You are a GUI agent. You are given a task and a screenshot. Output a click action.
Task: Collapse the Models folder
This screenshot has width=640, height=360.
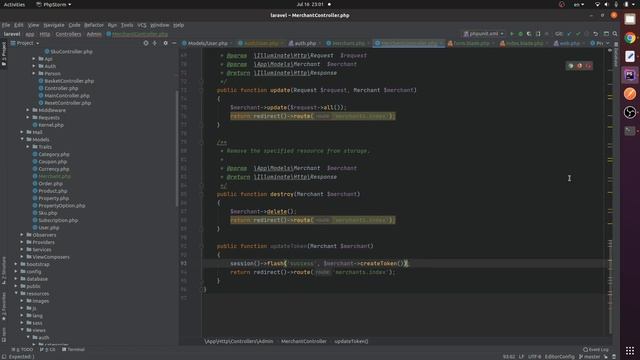(22, 140)
